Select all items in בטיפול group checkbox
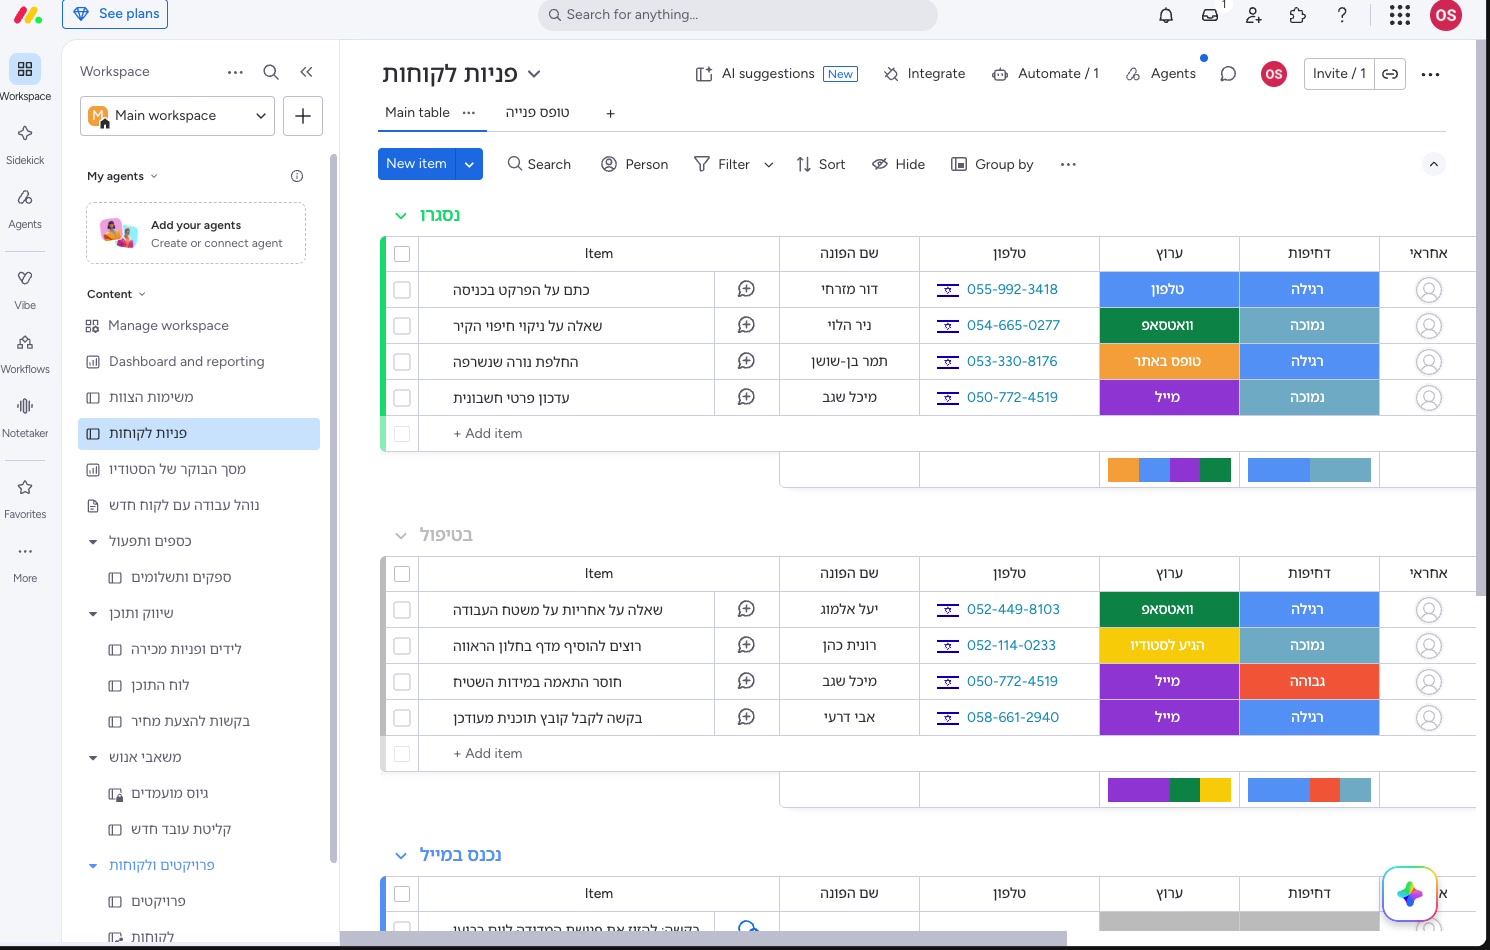The width and height of the screenshot is (1490, 950). click(402, 574)
